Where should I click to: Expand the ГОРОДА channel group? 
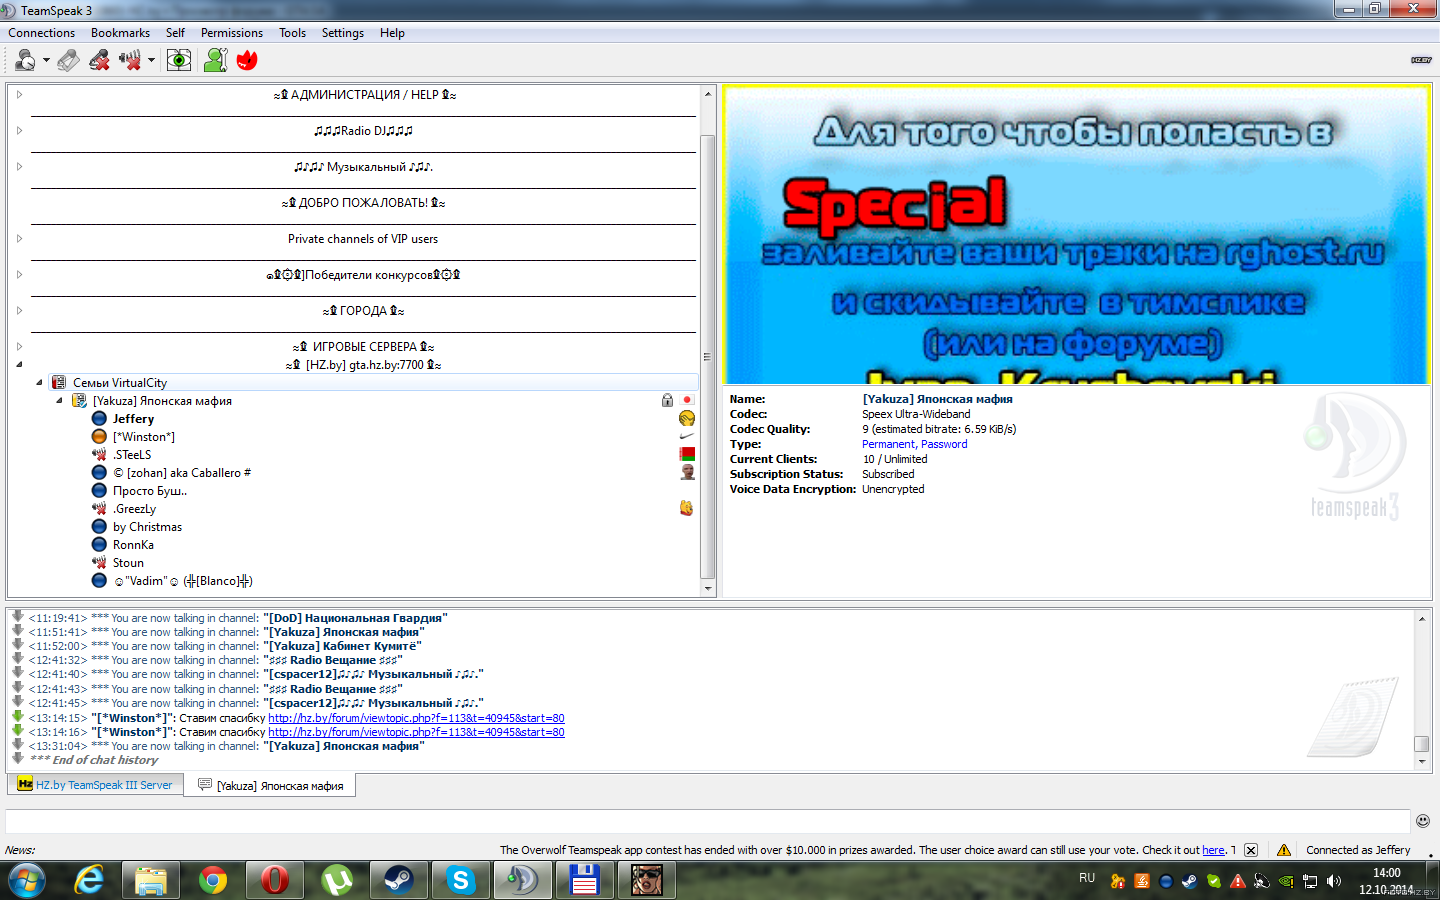point(19,311)
